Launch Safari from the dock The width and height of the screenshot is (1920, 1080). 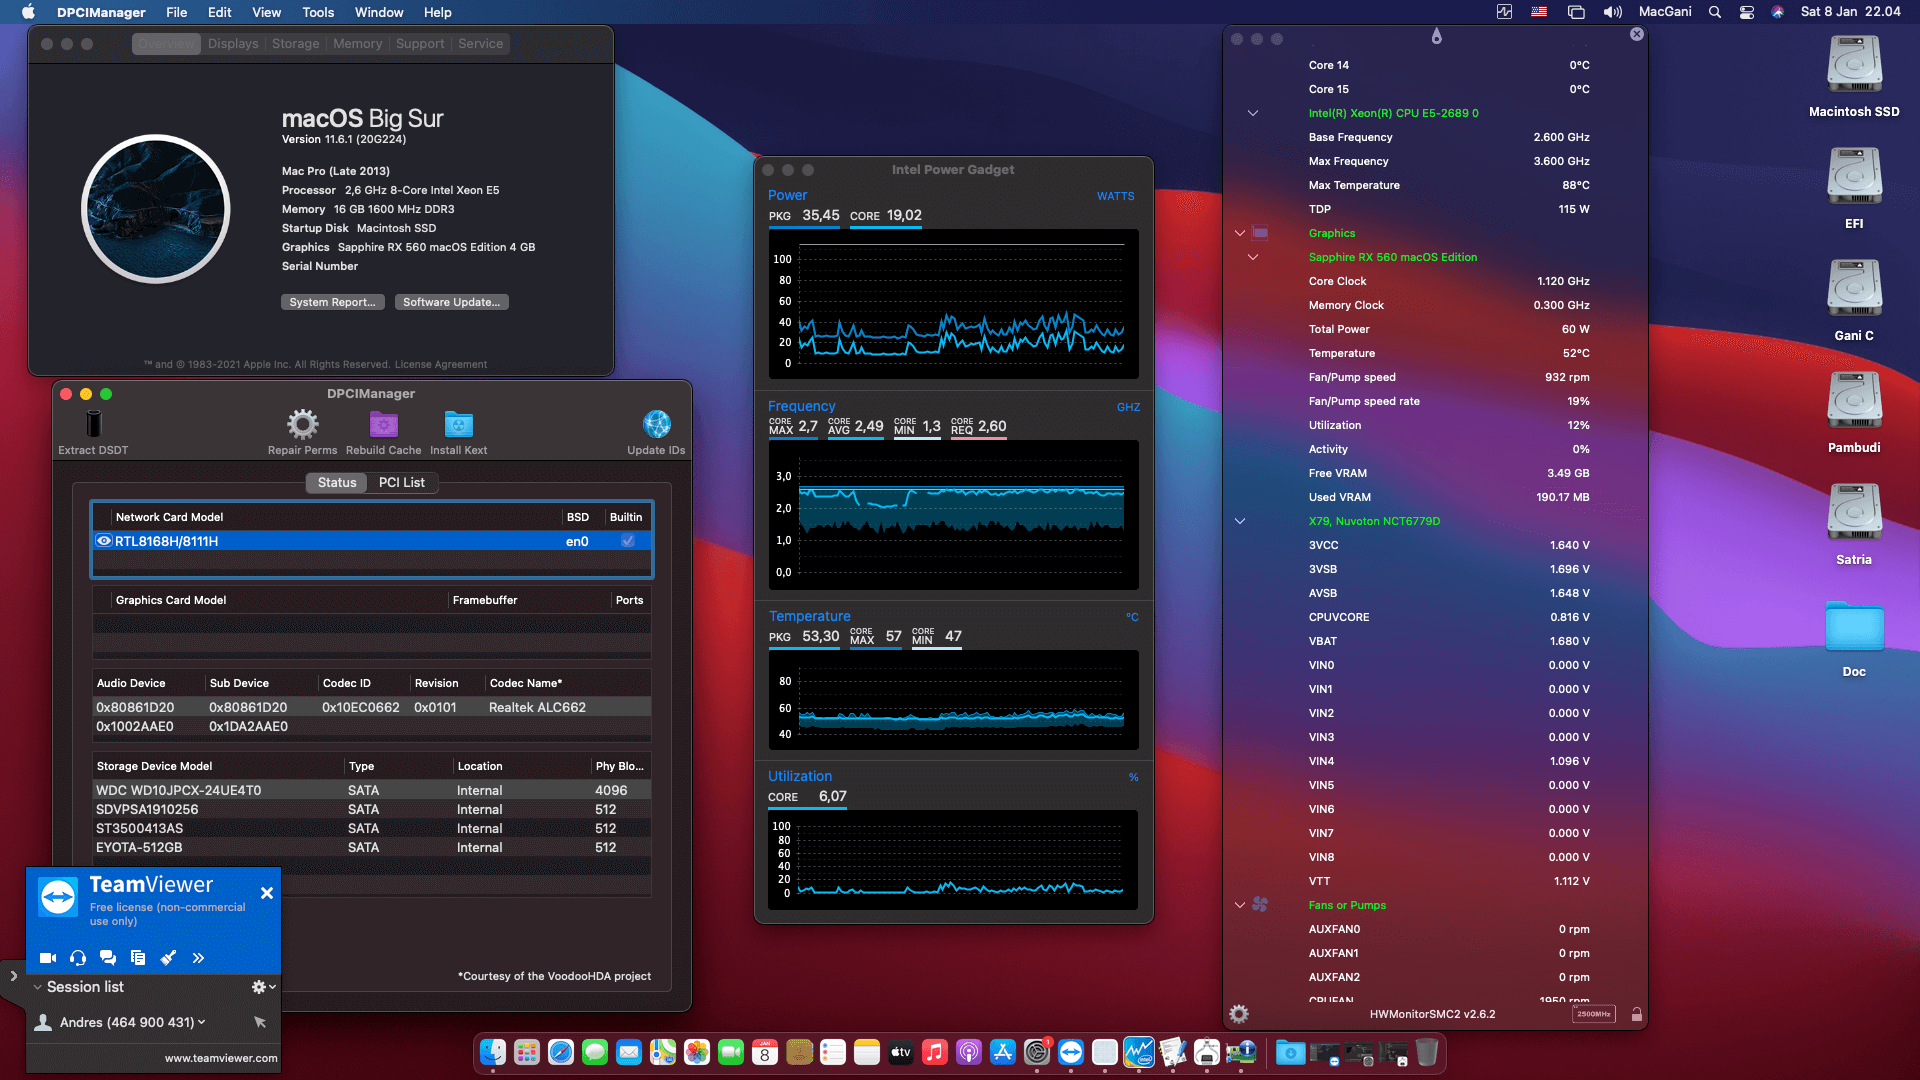[x=561, y=1052]
